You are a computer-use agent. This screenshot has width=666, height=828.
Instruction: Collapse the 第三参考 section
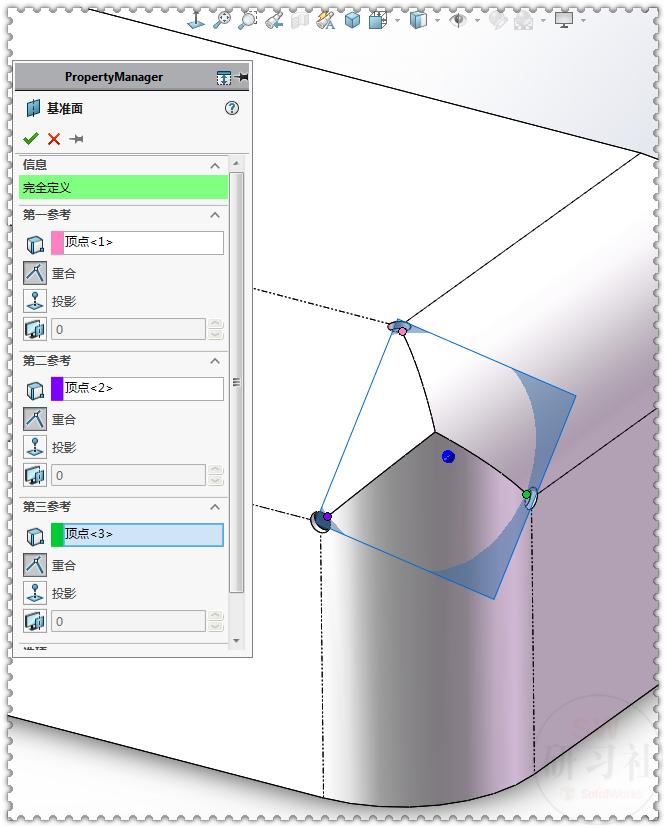pyautogui.click(x=215, y=507)
